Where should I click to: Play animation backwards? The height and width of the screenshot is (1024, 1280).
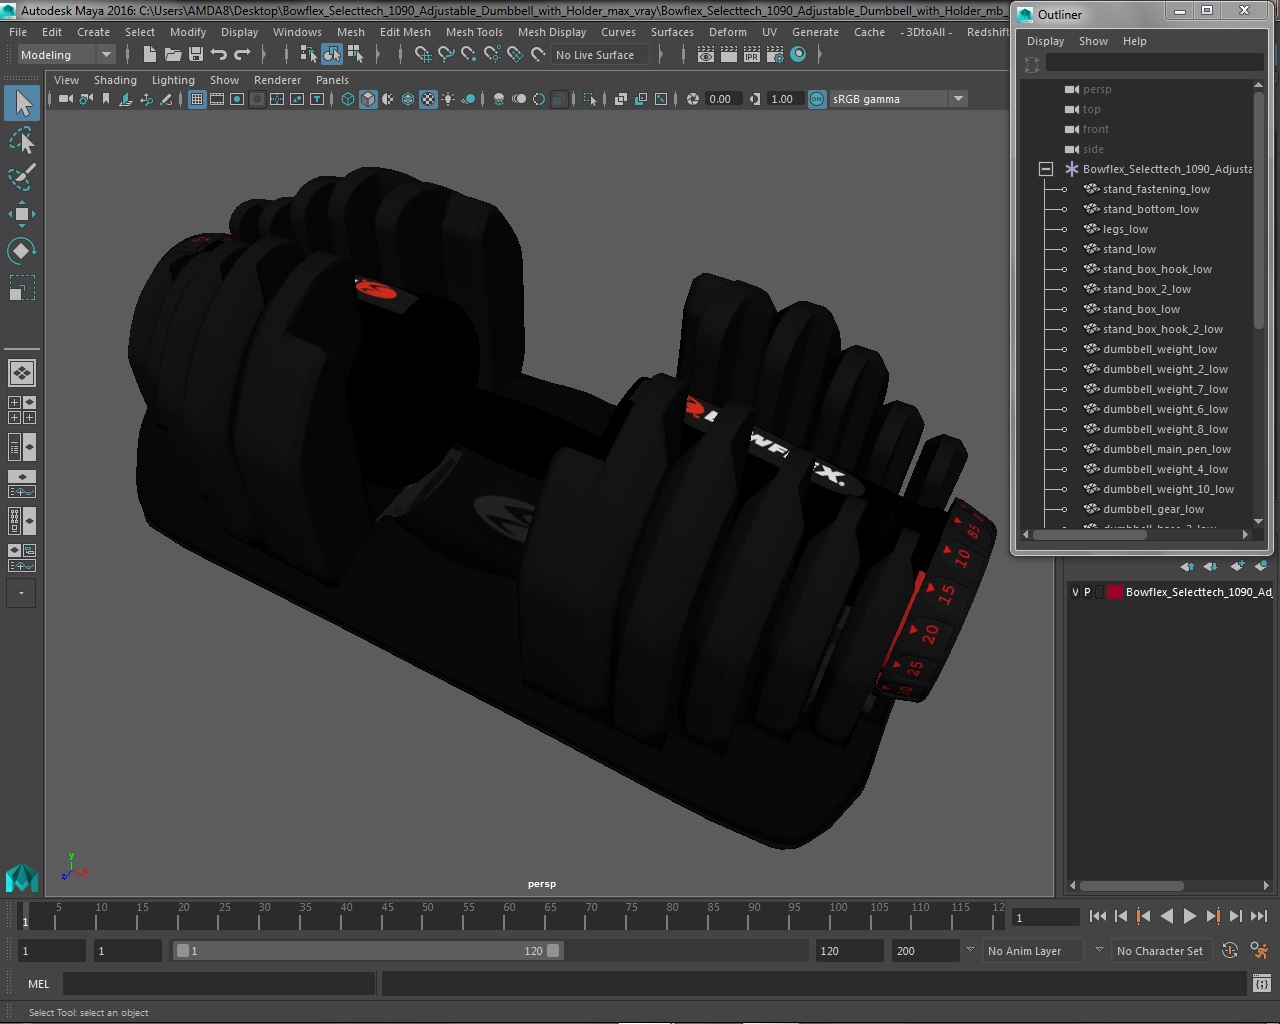(x=1166, y=916)
